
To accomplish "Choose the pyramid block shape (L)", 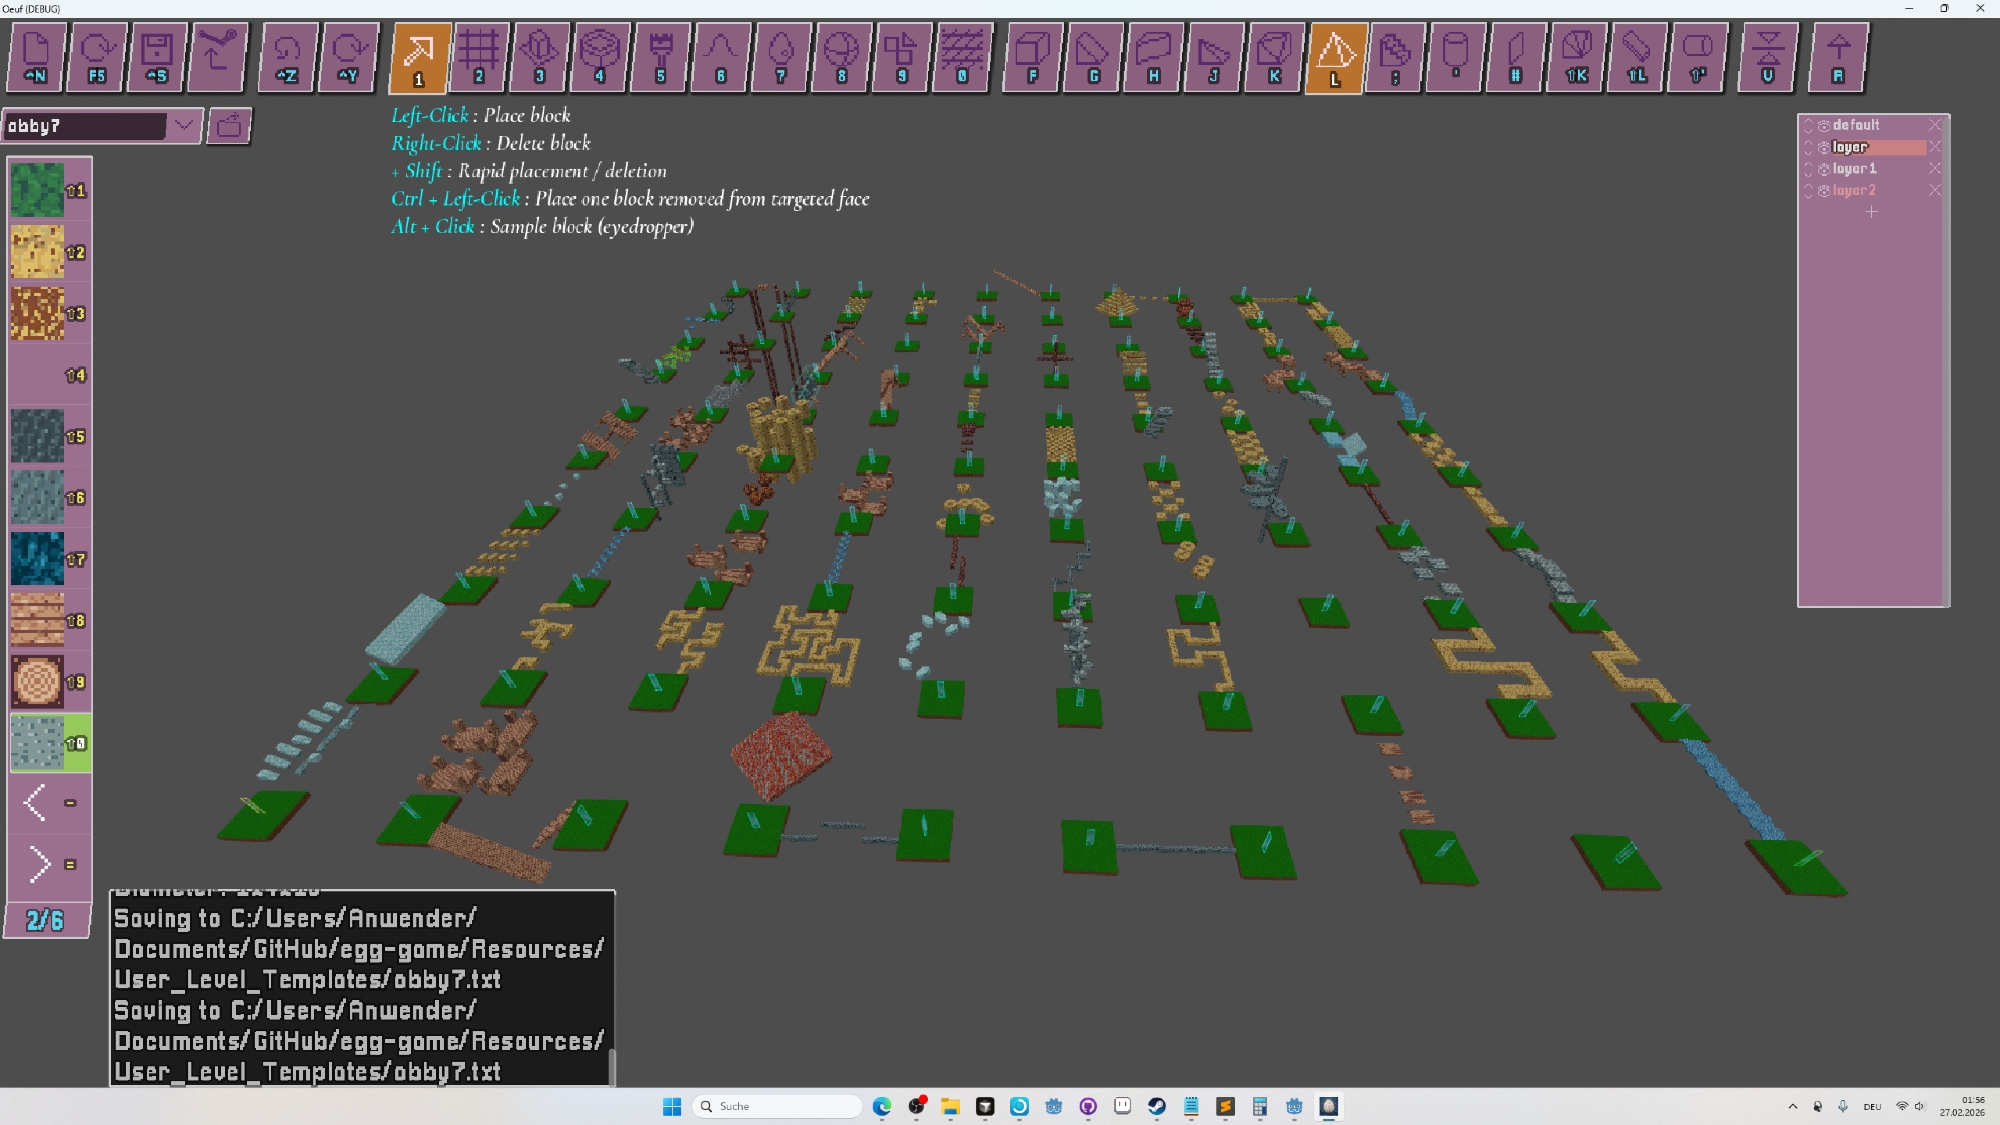I will (1335, 57).
